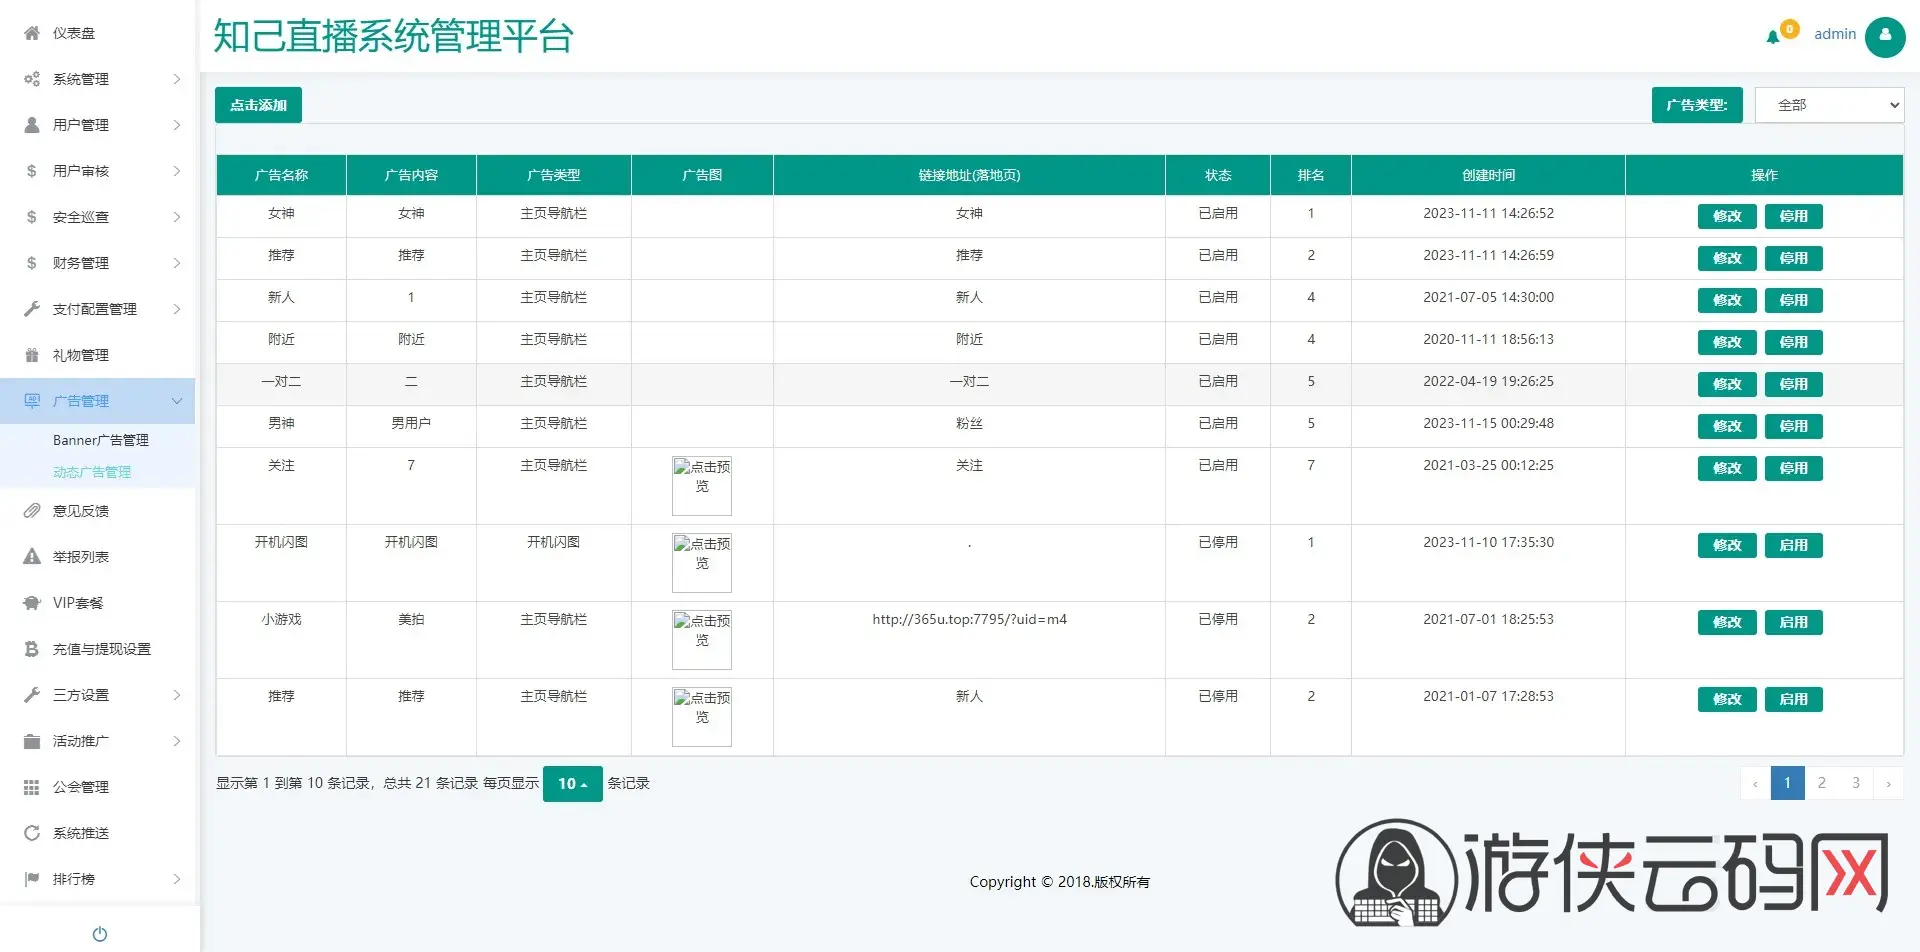Enable the 小游戏 ad with 启用

pos(1793,622)
